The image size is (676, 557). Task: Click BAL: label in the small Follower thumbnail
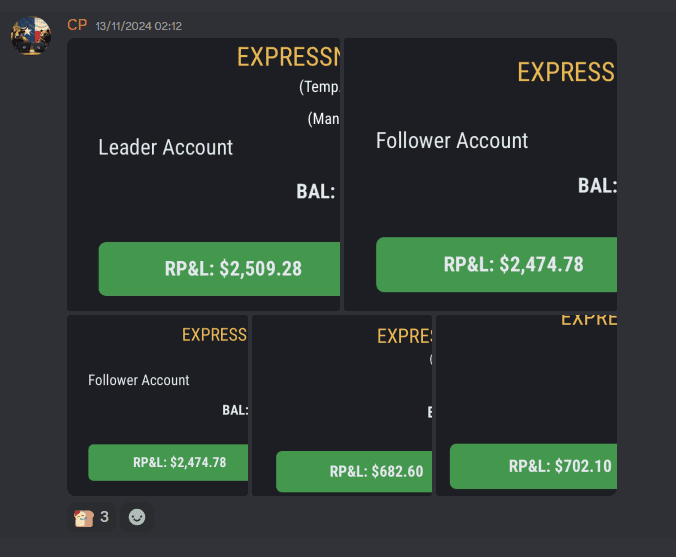[x=235, y=410]
